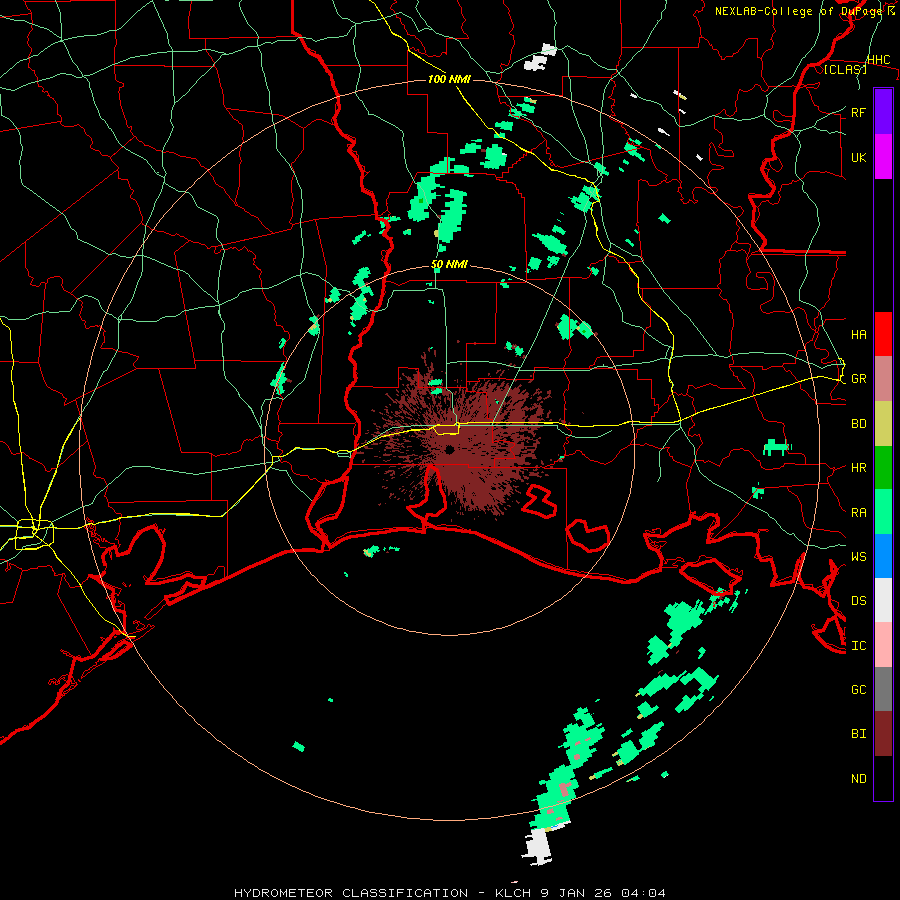Click the GC gray legend swatch
Viewport: 900px width, 900px height.
pyautogui.click(x=883, y=689)
